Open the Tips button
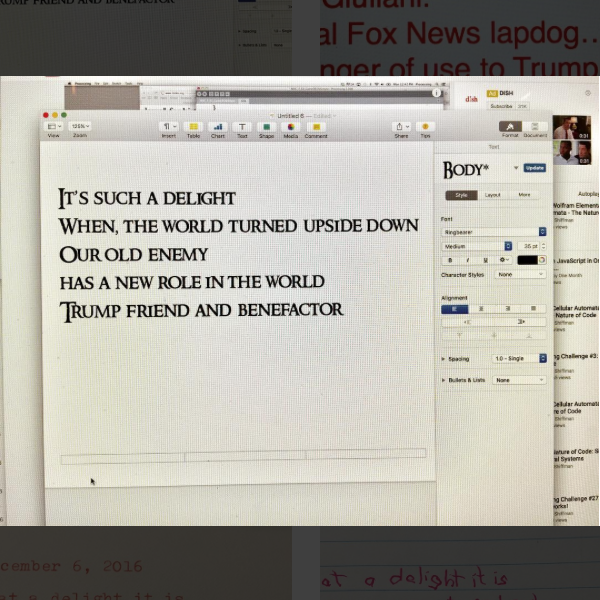The image size is (600, 600). [x=425, y=126]
